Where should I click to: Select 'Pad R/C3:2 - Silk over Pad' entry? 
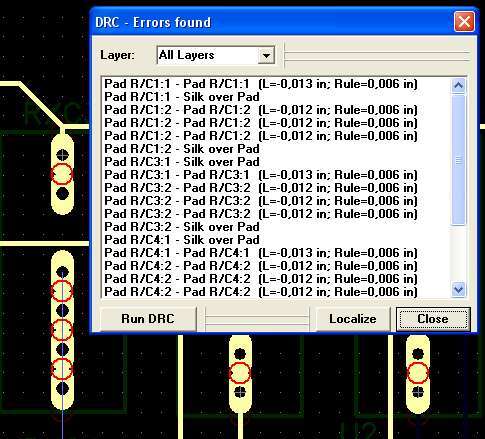[182, 227]
